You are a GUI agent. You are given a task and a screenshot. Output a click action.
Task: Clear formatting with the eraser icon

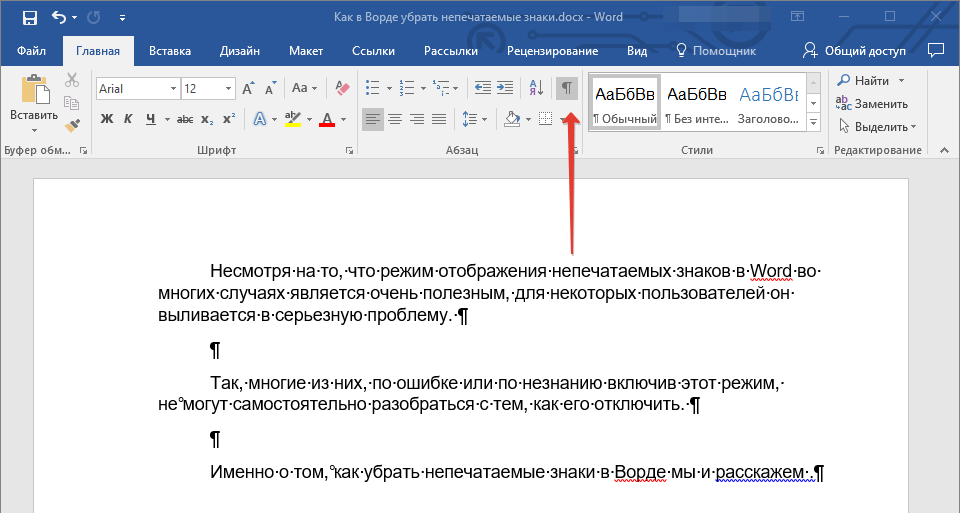click(x=344, y=88)
